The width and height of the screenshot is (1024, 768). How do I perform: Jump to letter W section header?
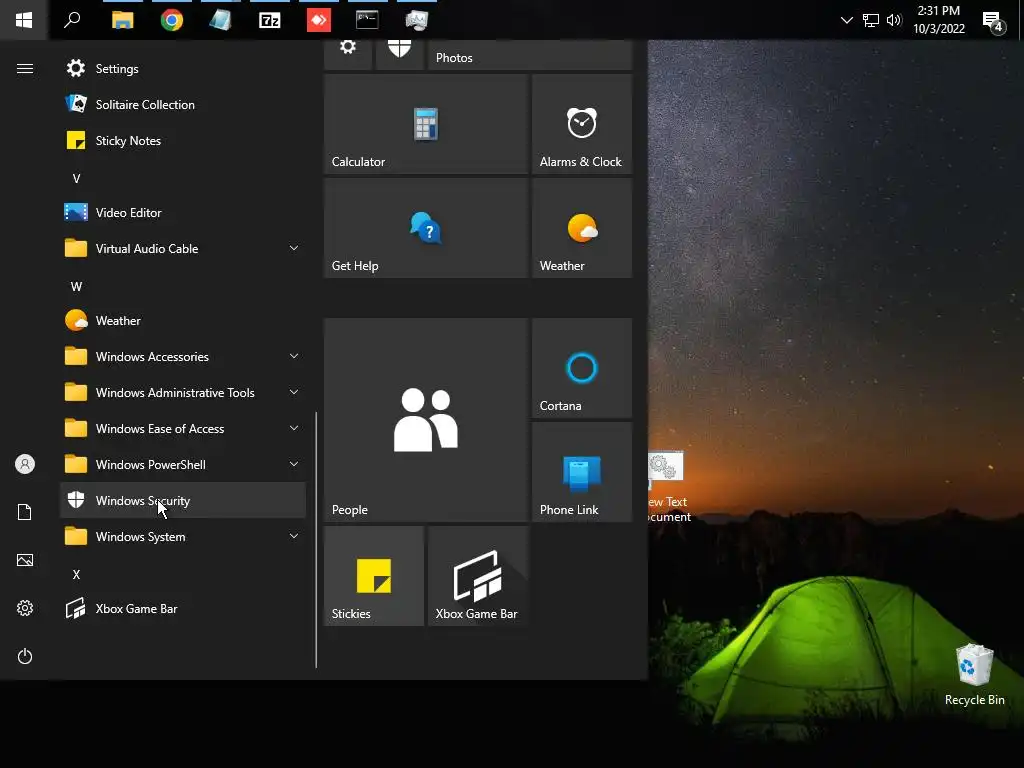point(76,287)
